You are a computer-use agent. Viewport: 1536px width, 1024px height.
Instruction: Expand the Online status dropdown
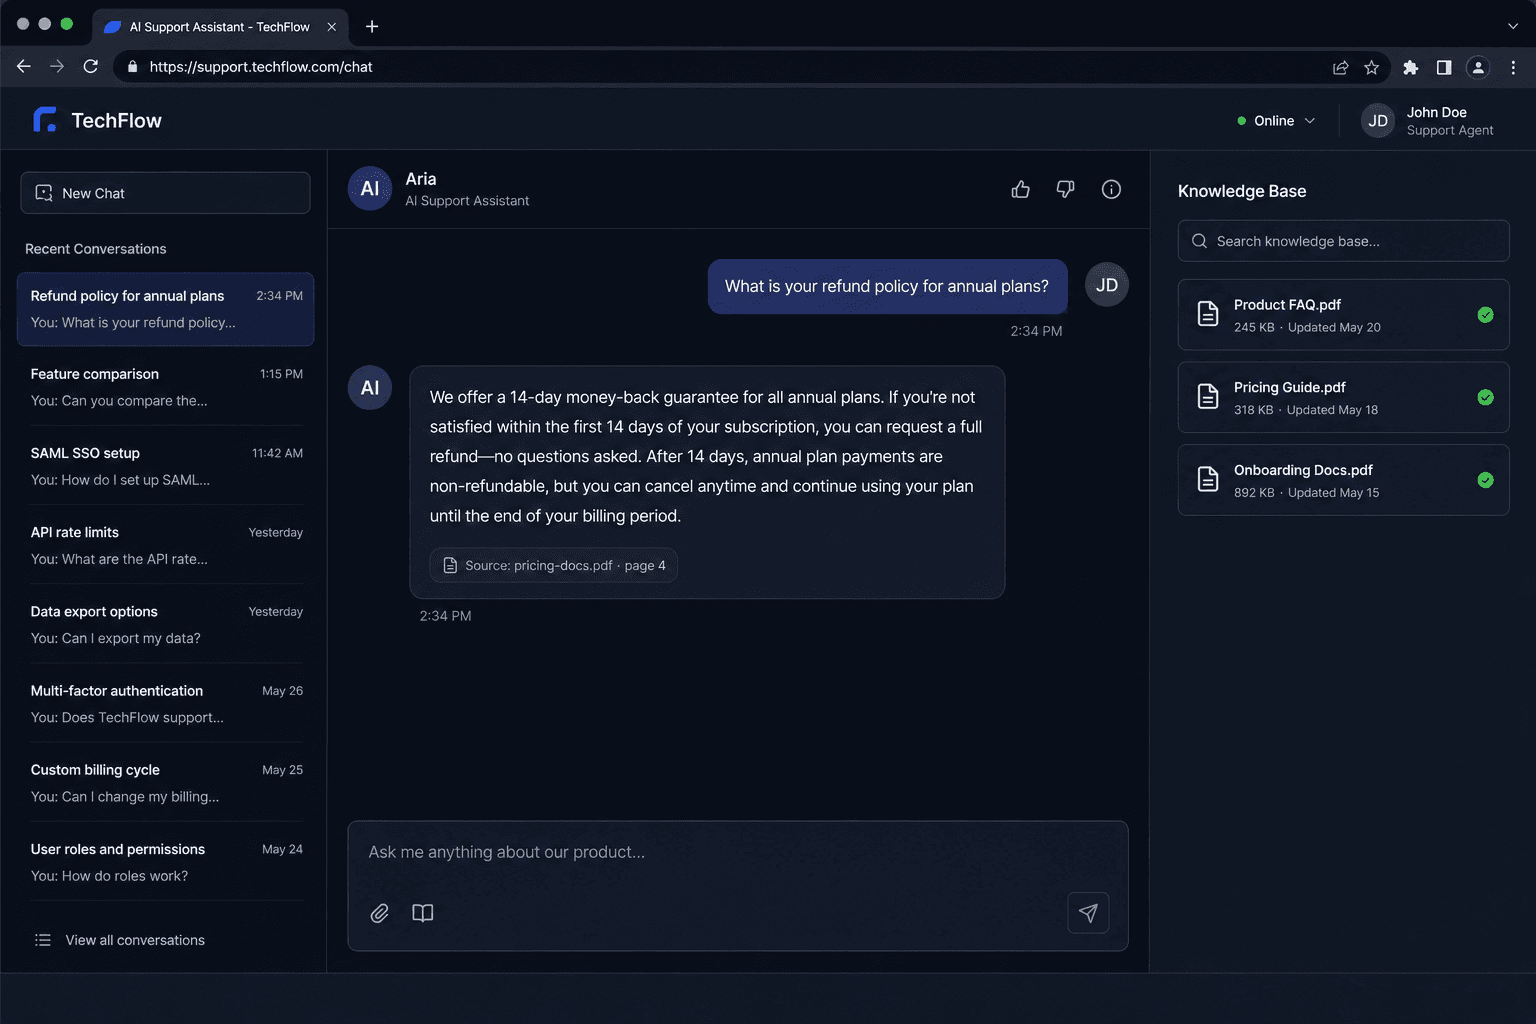[1276, 121]
